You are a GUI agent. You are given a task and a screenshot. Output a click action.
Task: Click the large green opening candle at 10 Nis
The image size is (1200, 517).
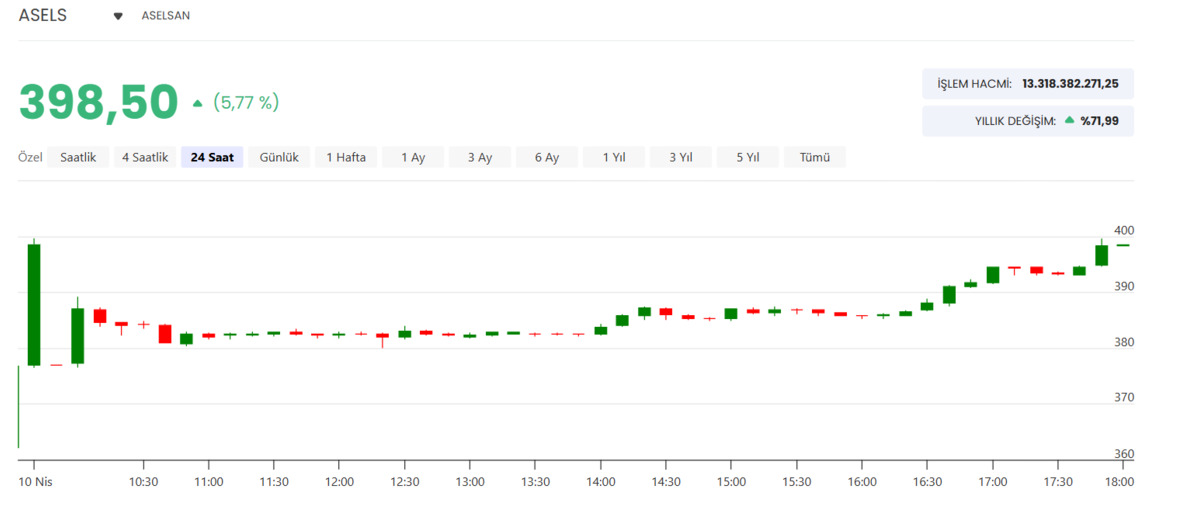pos(34,305)
